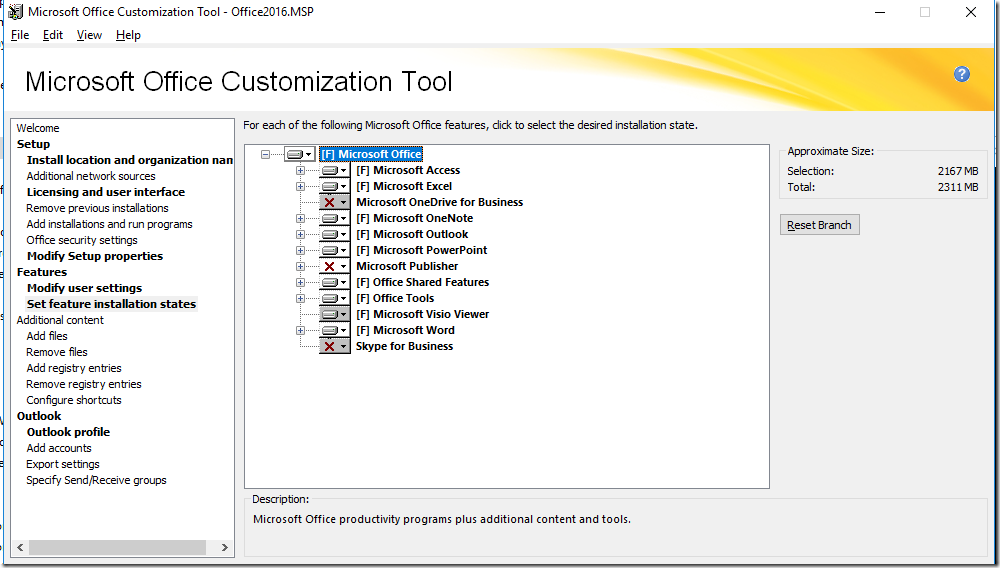The height and width of the screenshot is (568, 1000).
Task: Open Configure shortcuts page
Action: pyautogui.click(x=73, y=400)
